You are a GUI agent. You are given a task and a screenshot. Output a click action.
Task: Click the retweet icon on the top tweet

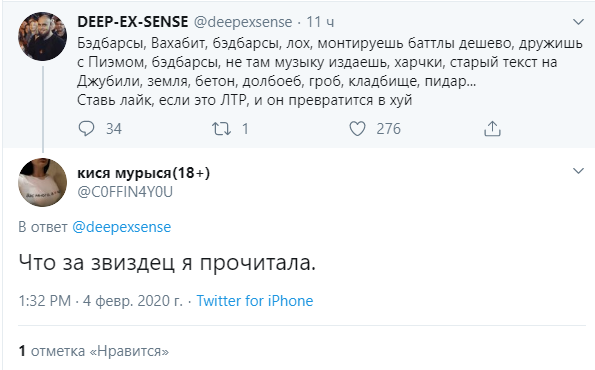(x=221, y=129)
